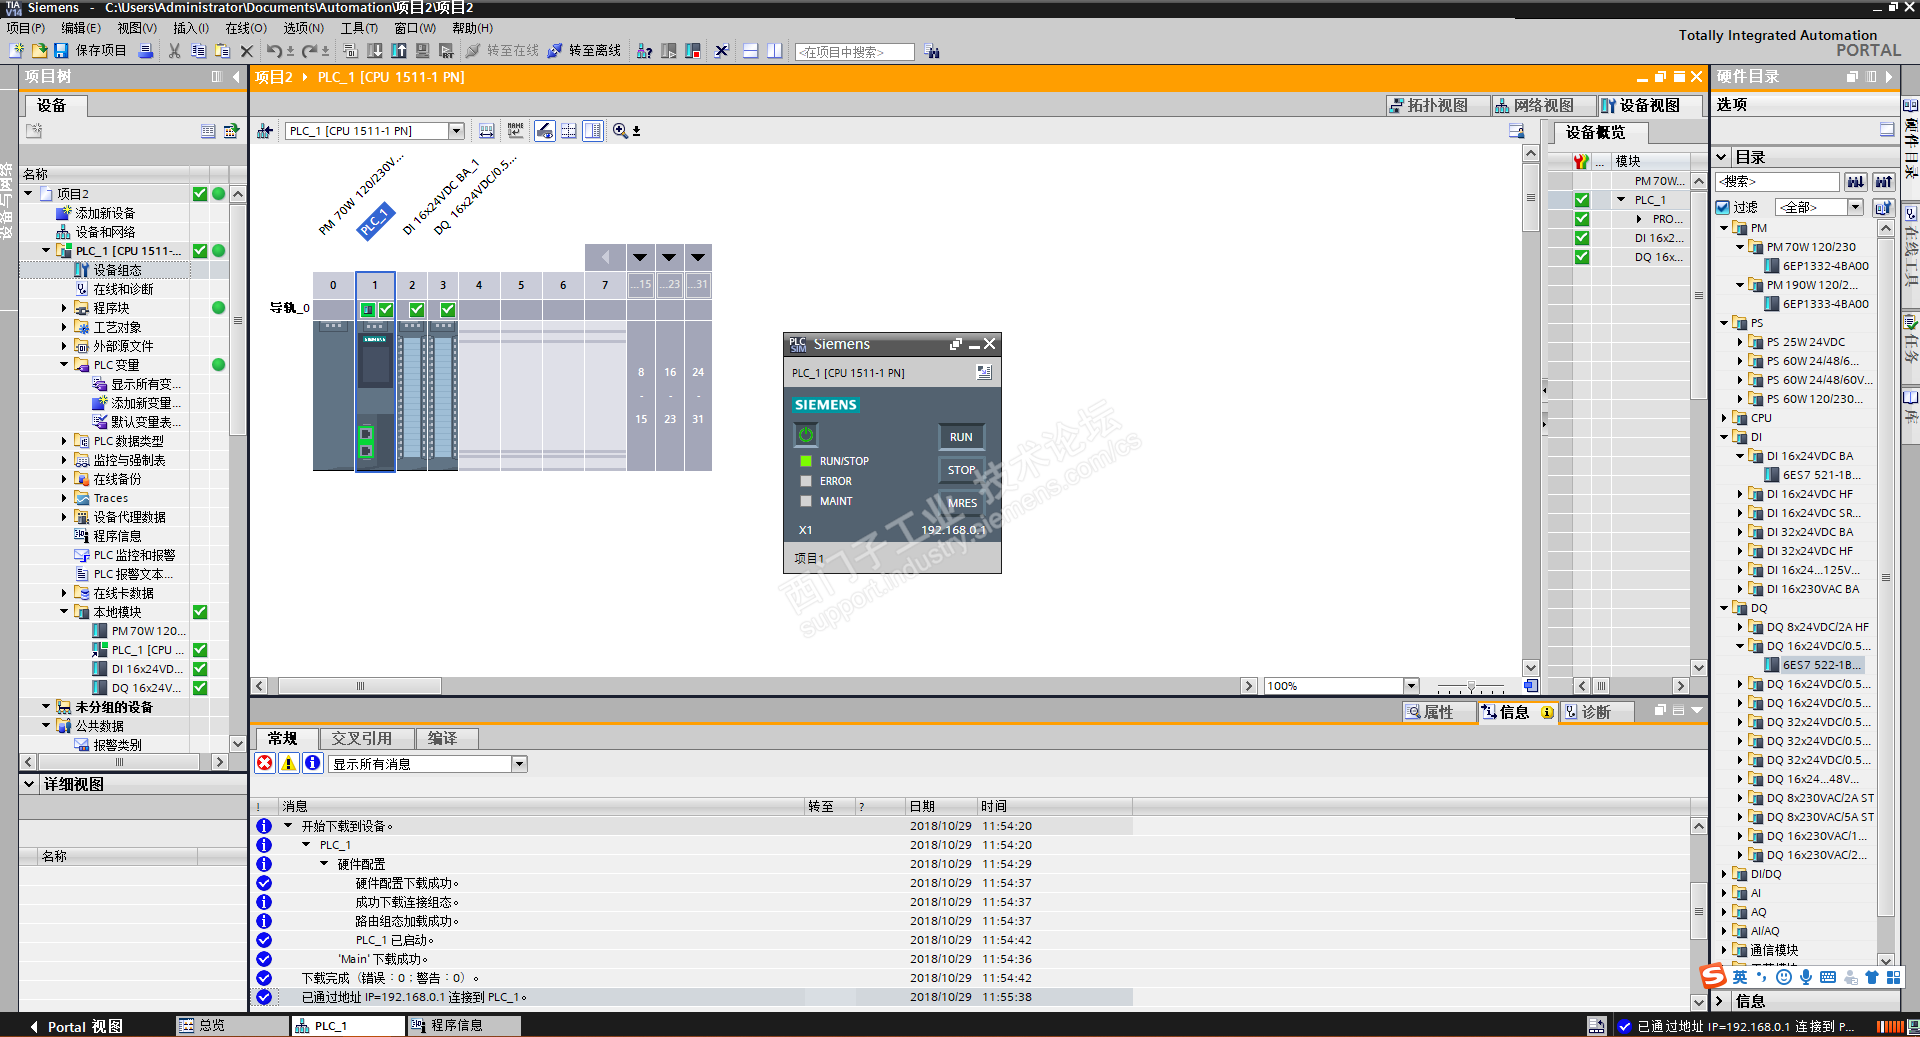Click the PLCSIM STOP button
Screen dimensions: 1920x1037
point(961,470)
